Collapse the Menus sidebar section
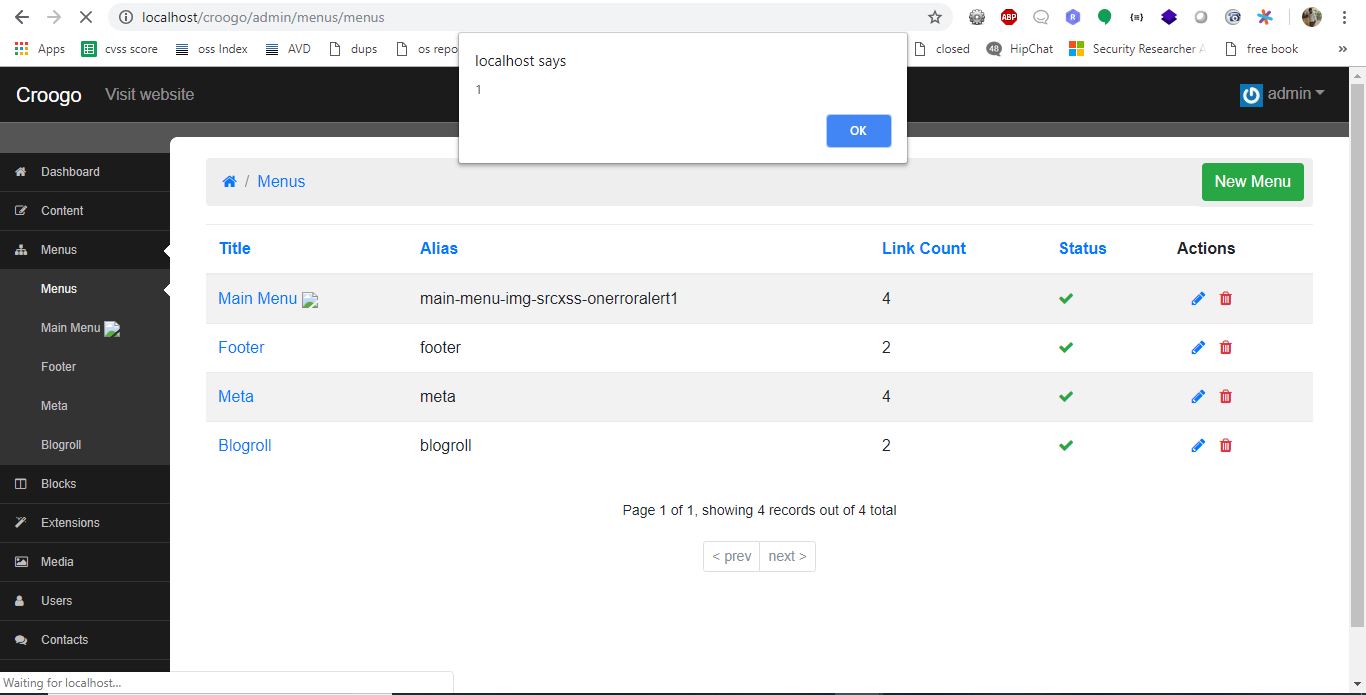Image resolution: width=1366 pixels, height=695 pixels. pyautogui.click(x=85, y=250)
